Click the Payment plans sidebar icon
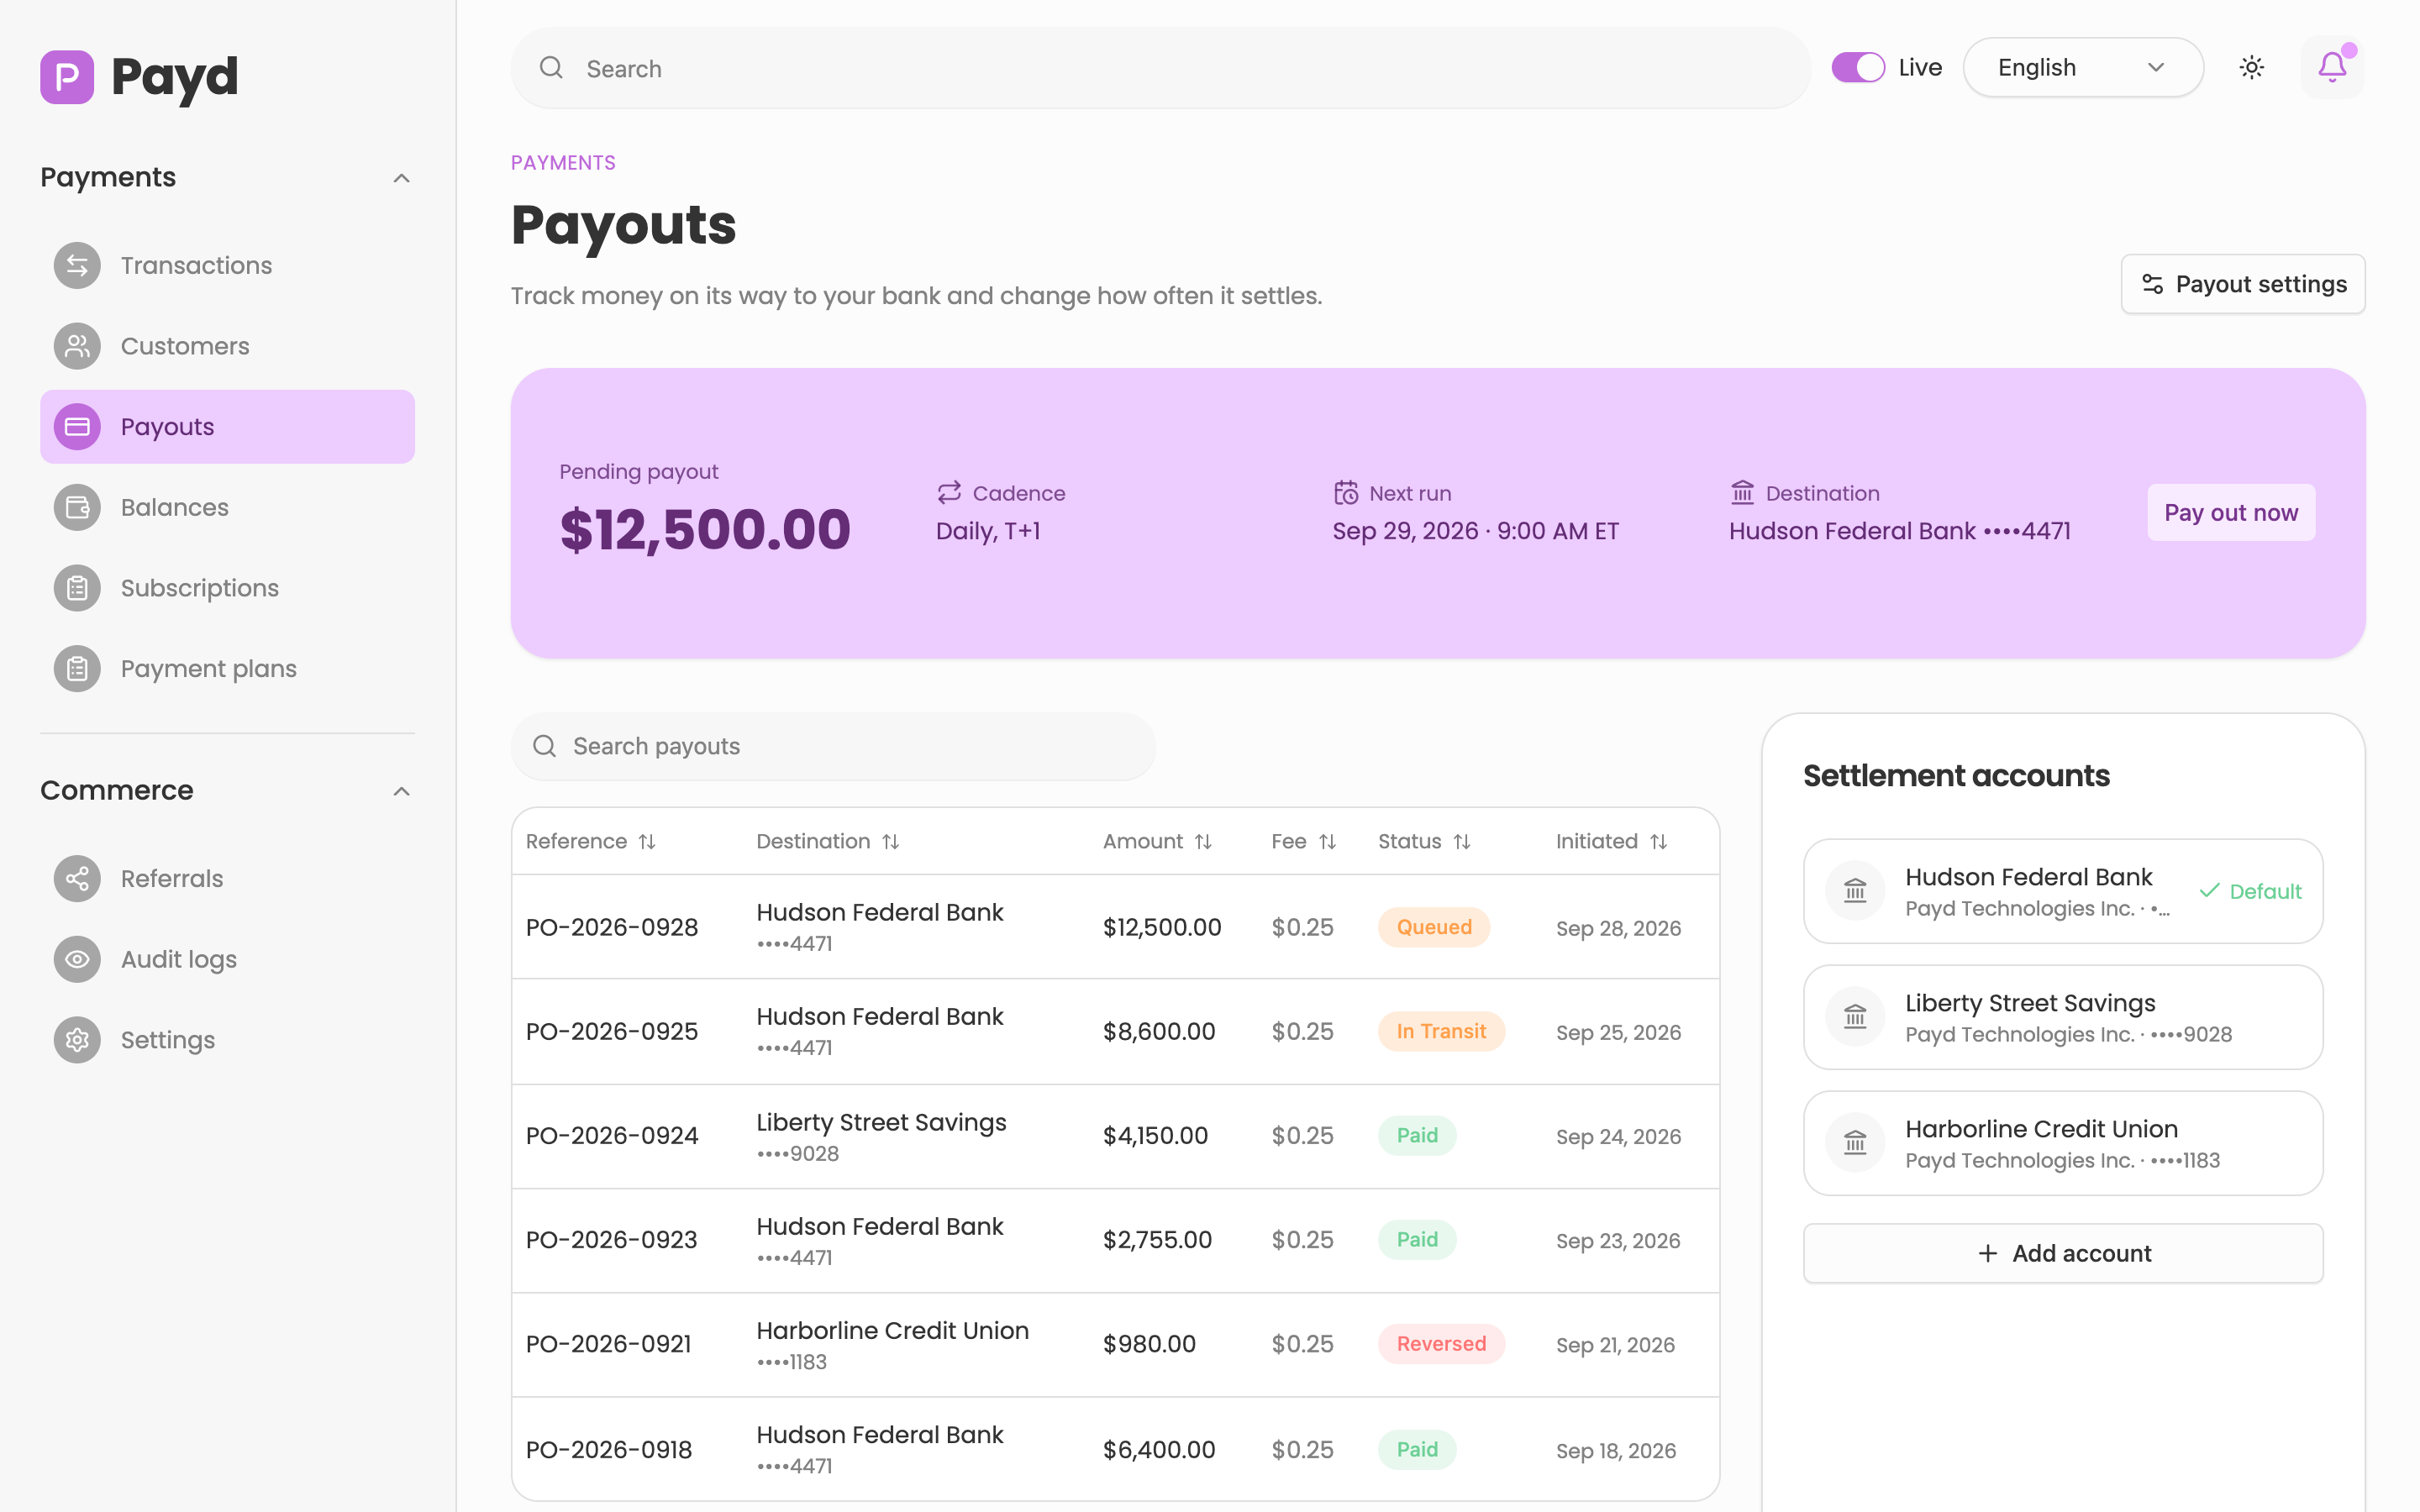The width and height of the screenshot is (2420, 1512). pyautogui.click(x=77, y=669)
